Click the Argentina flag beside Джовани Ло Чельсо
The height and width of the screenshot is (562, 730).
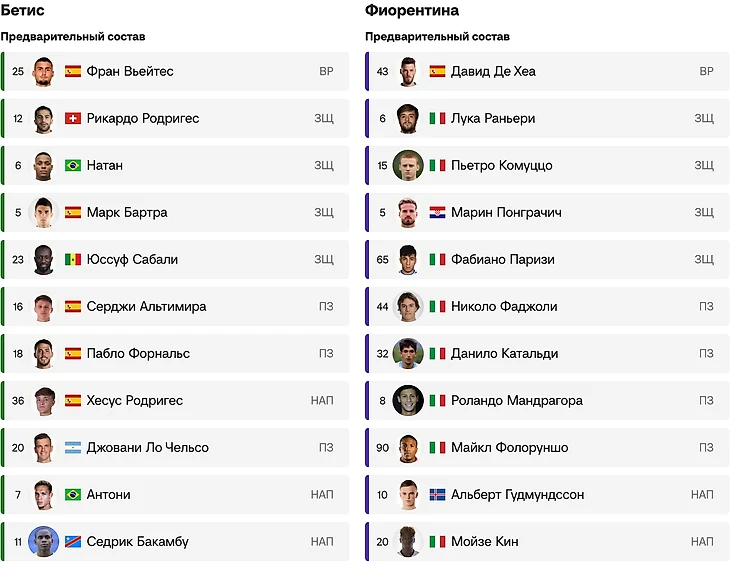pyautogui.click(x=73, y=447)
